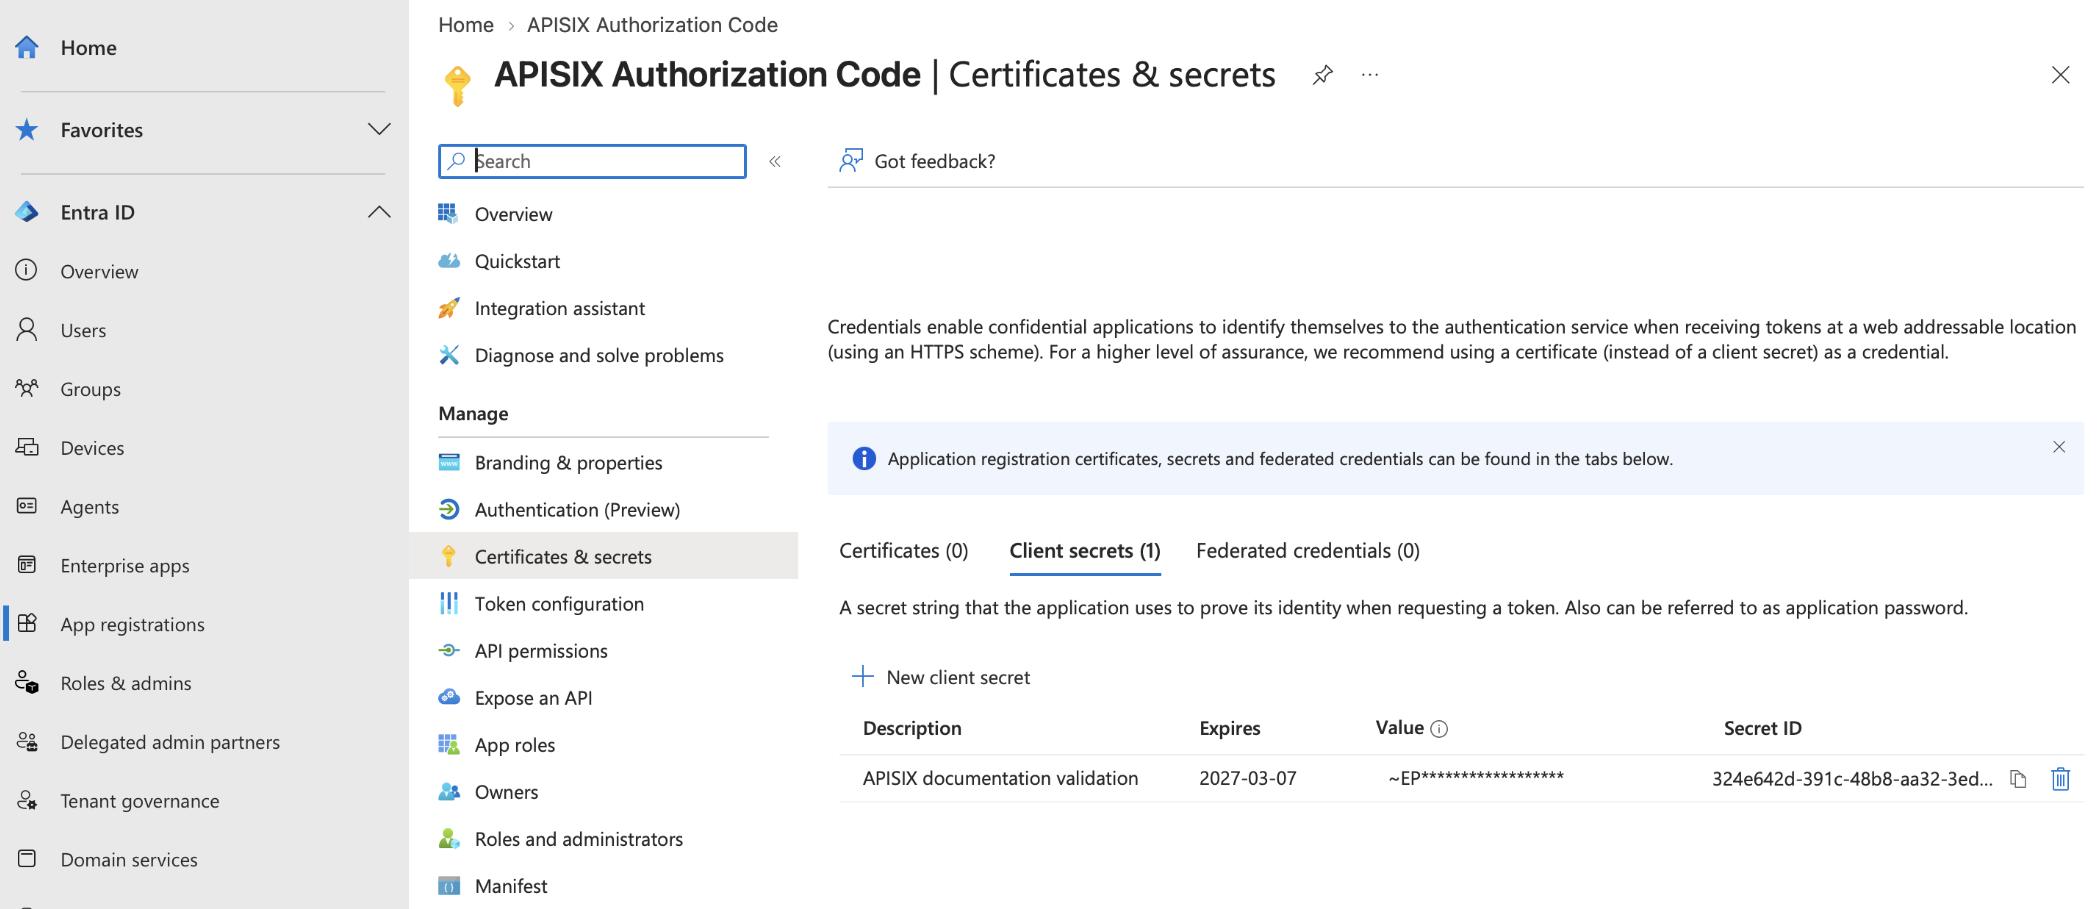Screen dimensions: 2098x909
Task: Click the Domain services icon
Action: click(27, 859)
